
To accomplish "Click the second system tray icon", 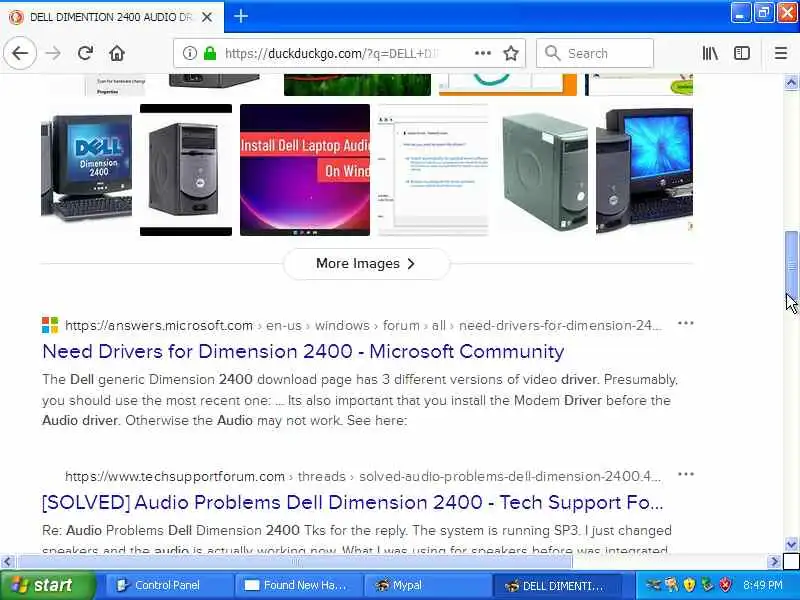I will click(x=671, y=585).
